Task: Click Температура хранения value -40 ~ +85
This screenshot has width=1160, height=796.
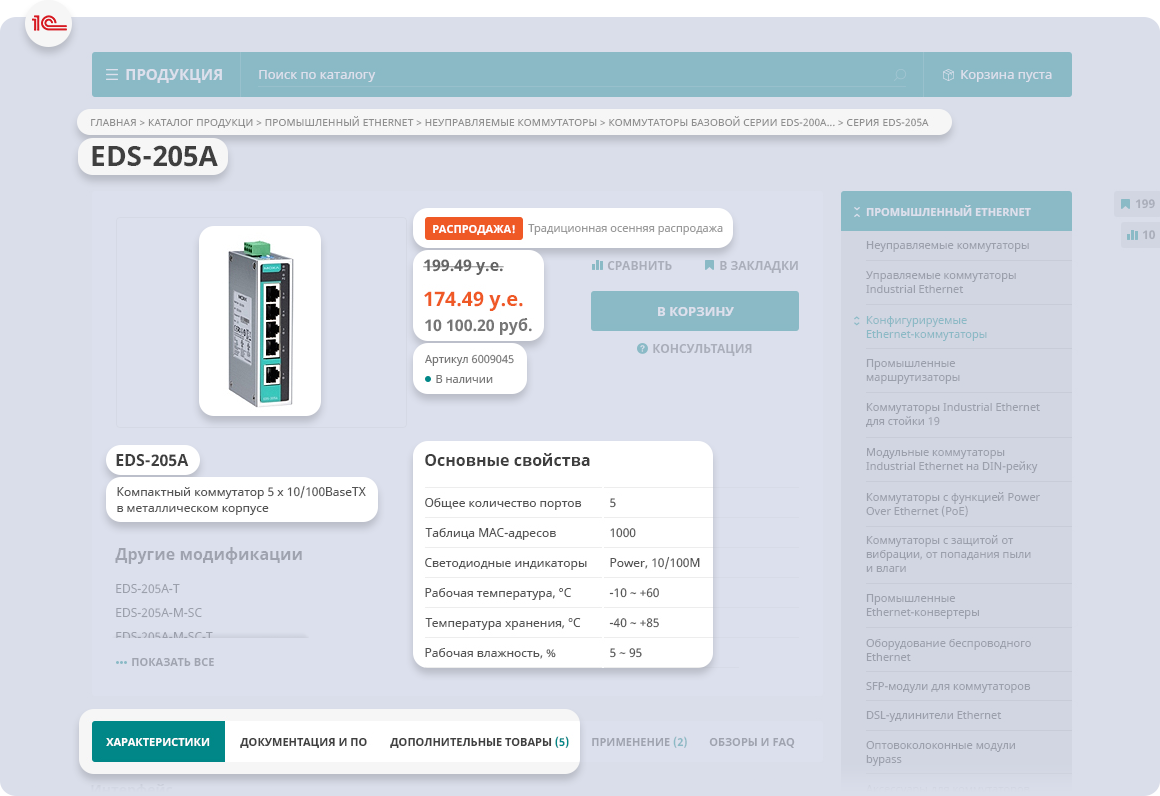Action: pyautogui.click(x=634, y=623)
